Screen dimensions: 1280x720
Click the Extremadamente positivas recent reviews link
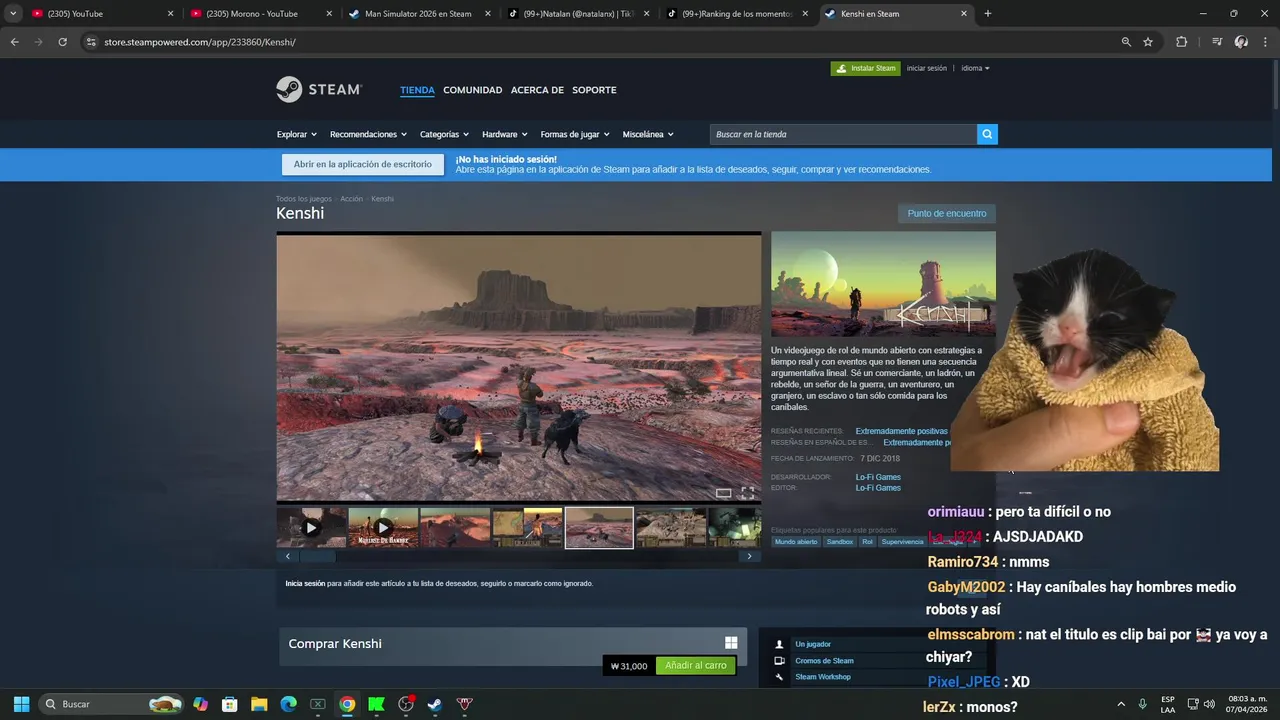[x=901, y=431]
